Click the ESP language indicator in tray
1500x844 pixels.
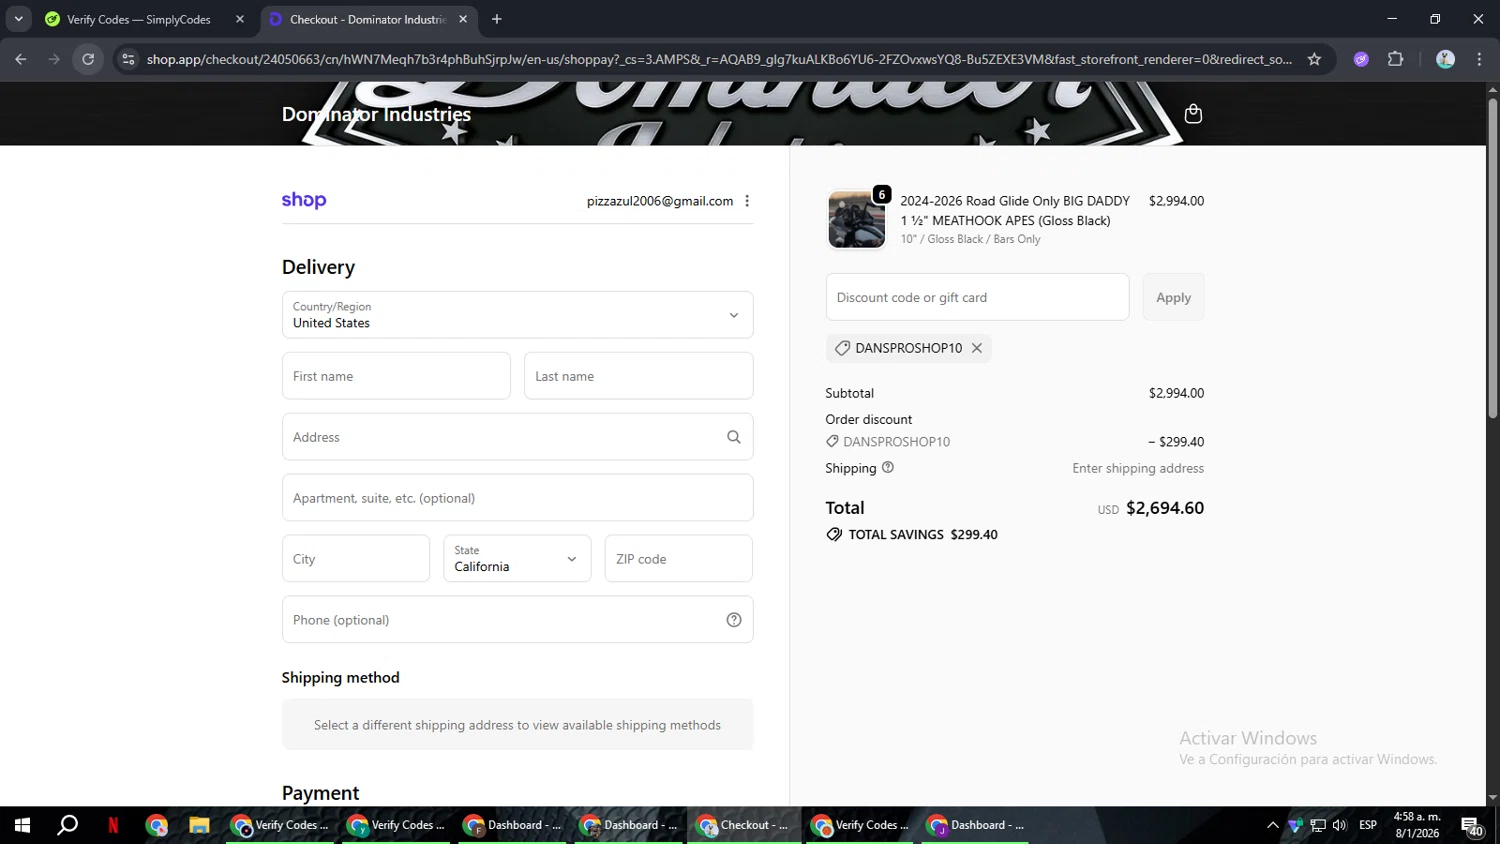(1368, 825)
